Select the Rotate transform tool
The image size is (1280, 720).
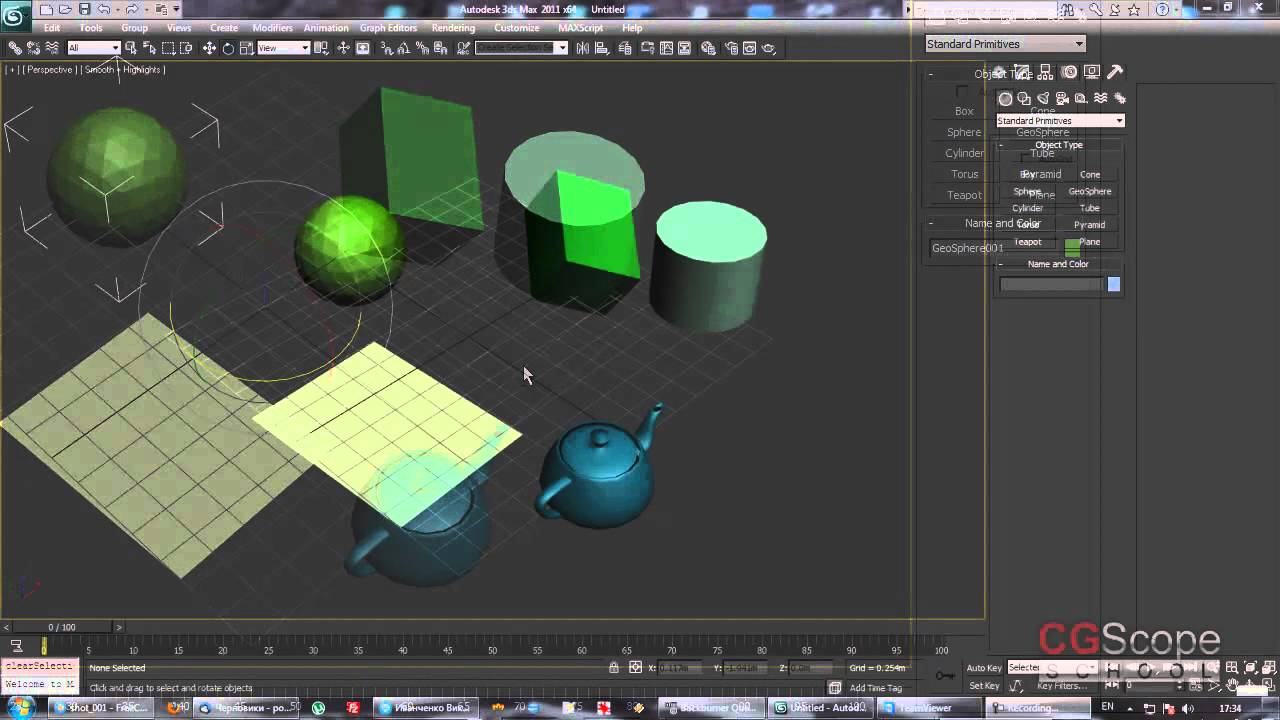[228, 48]
